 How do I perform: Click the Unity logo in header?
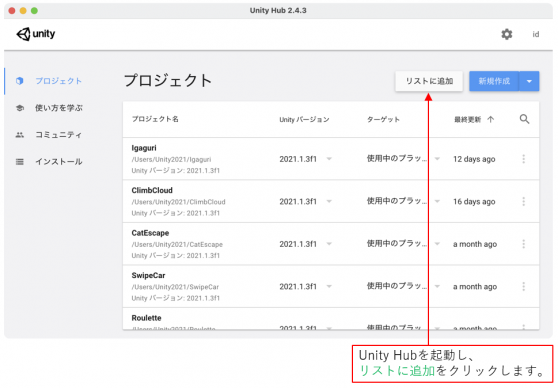(36, 34)
